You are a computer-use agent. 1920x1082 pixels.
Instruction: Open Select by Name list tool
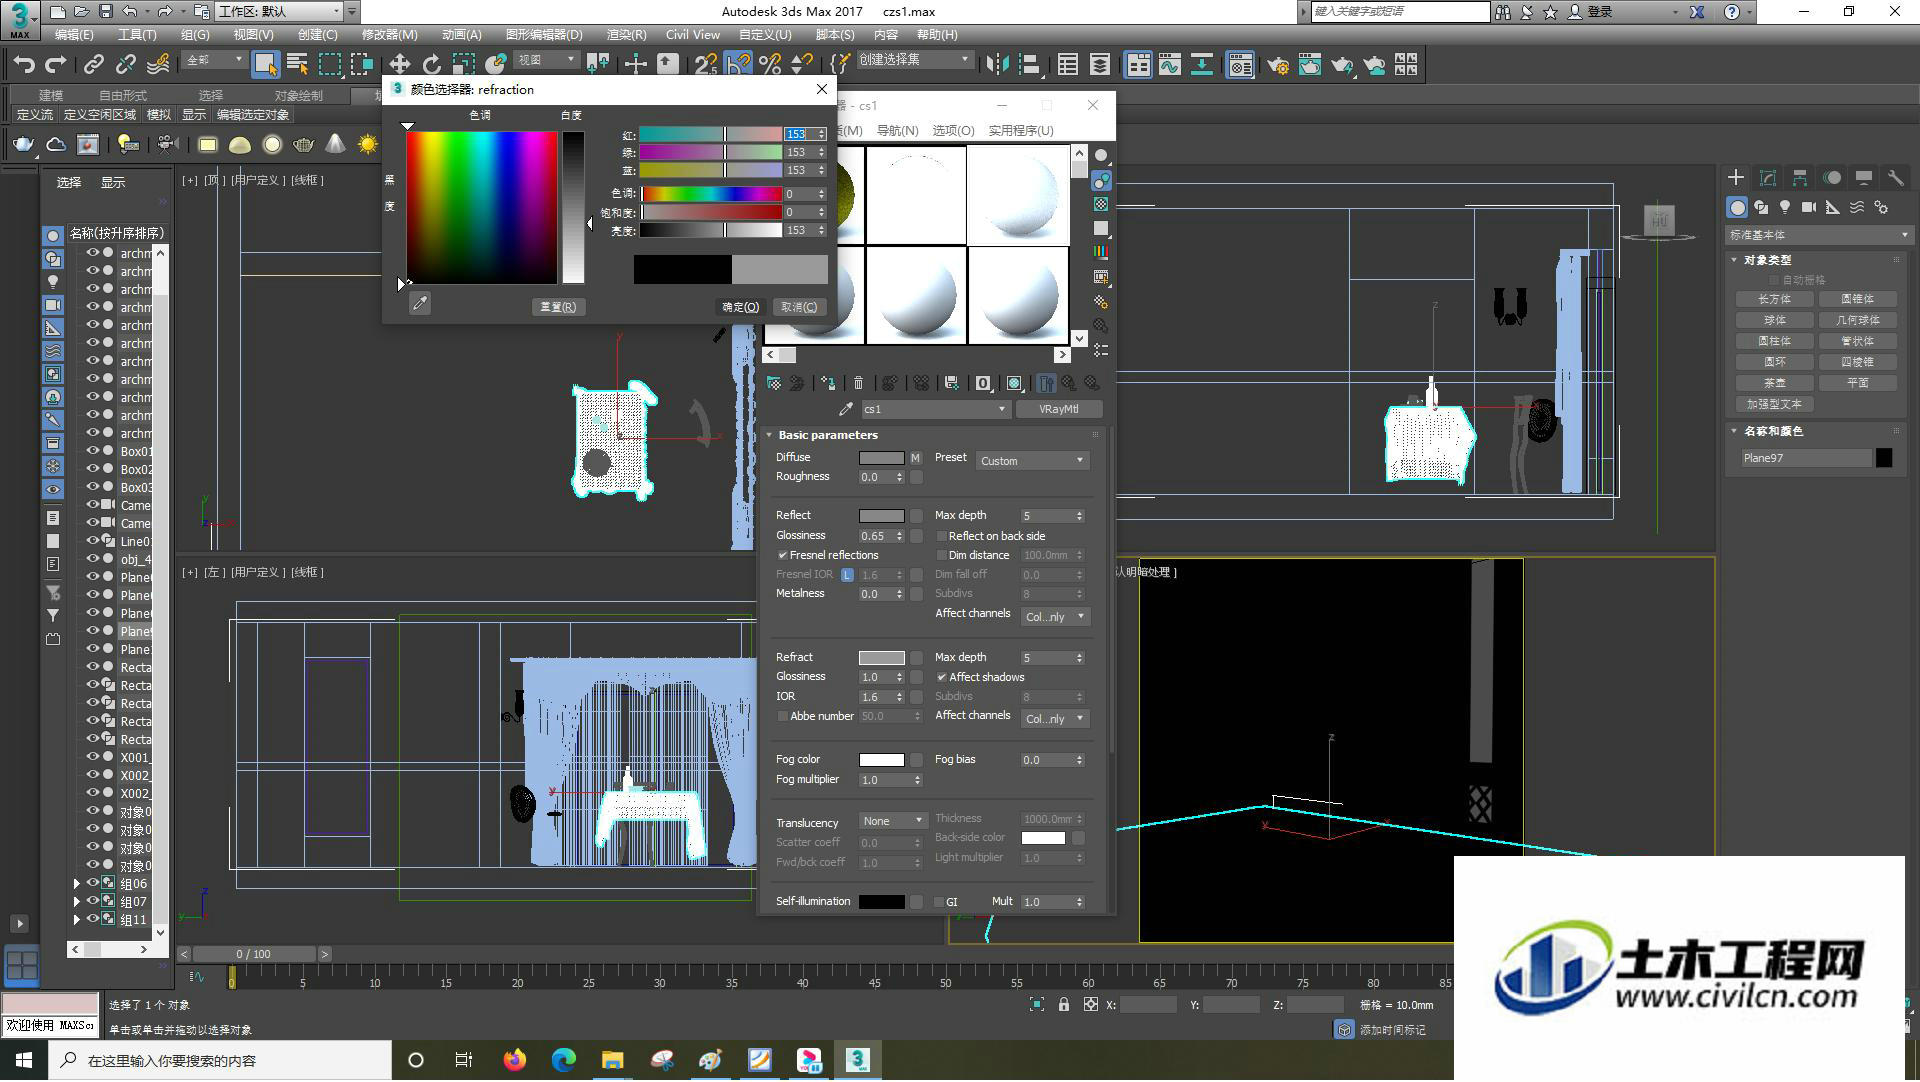[297, 65]
